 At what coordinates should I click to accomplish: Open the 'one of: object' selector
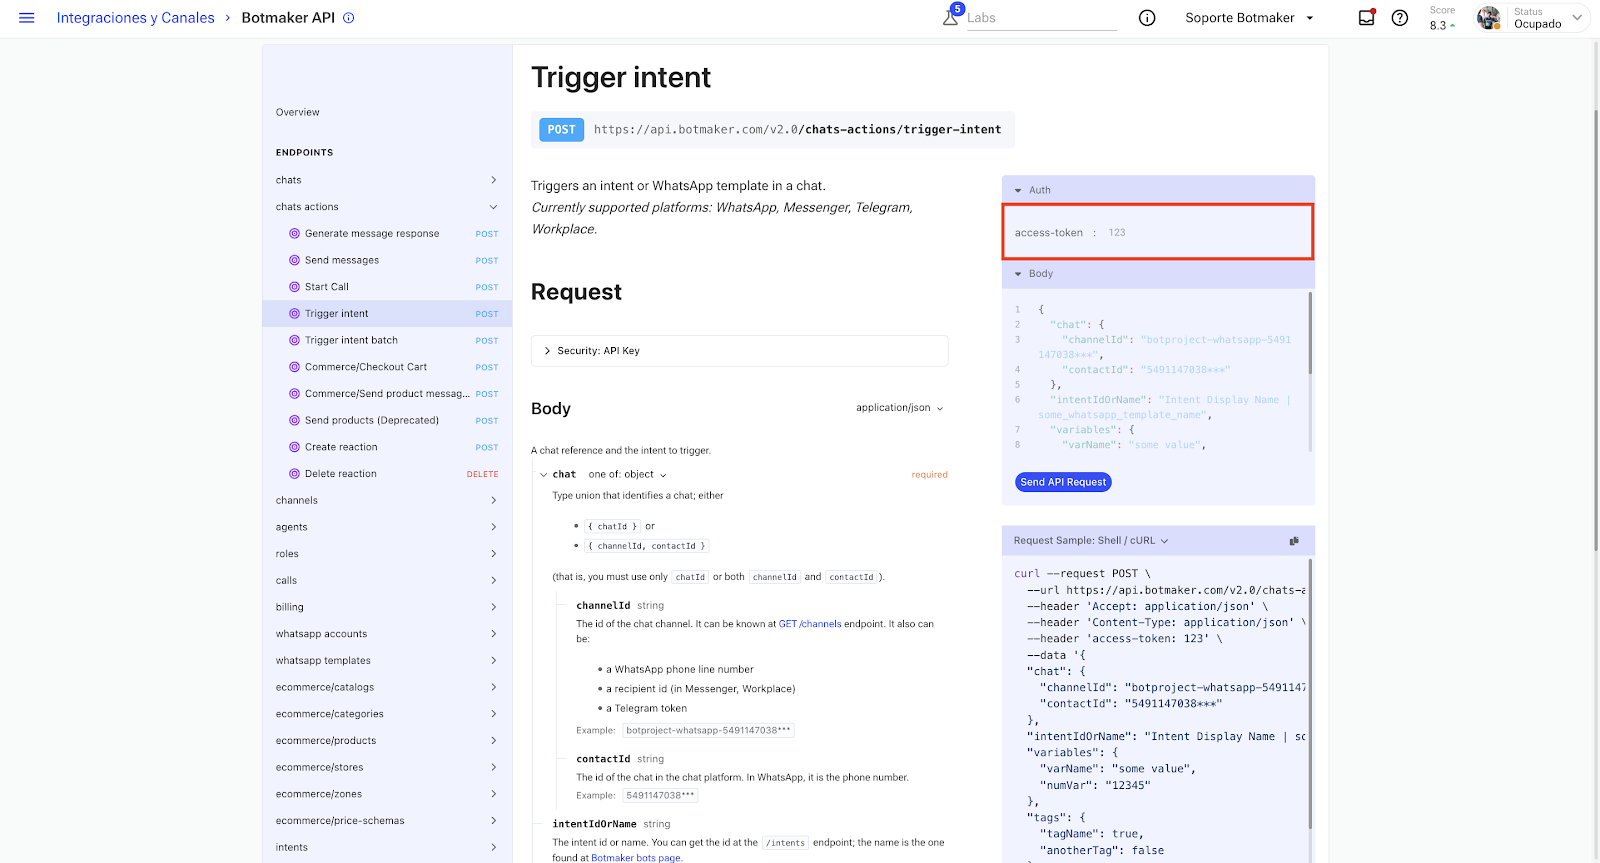(627, 475)
